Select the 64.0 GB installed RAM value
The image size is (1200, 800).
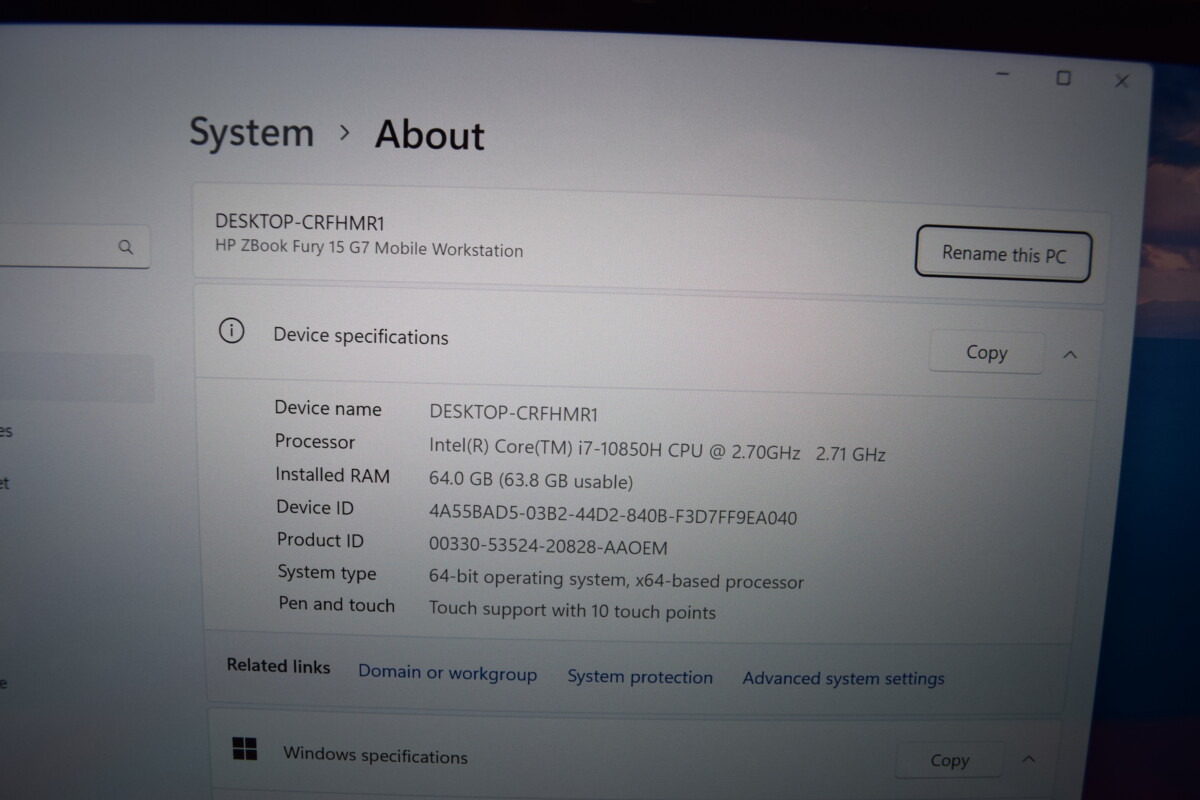pos(531,480)
